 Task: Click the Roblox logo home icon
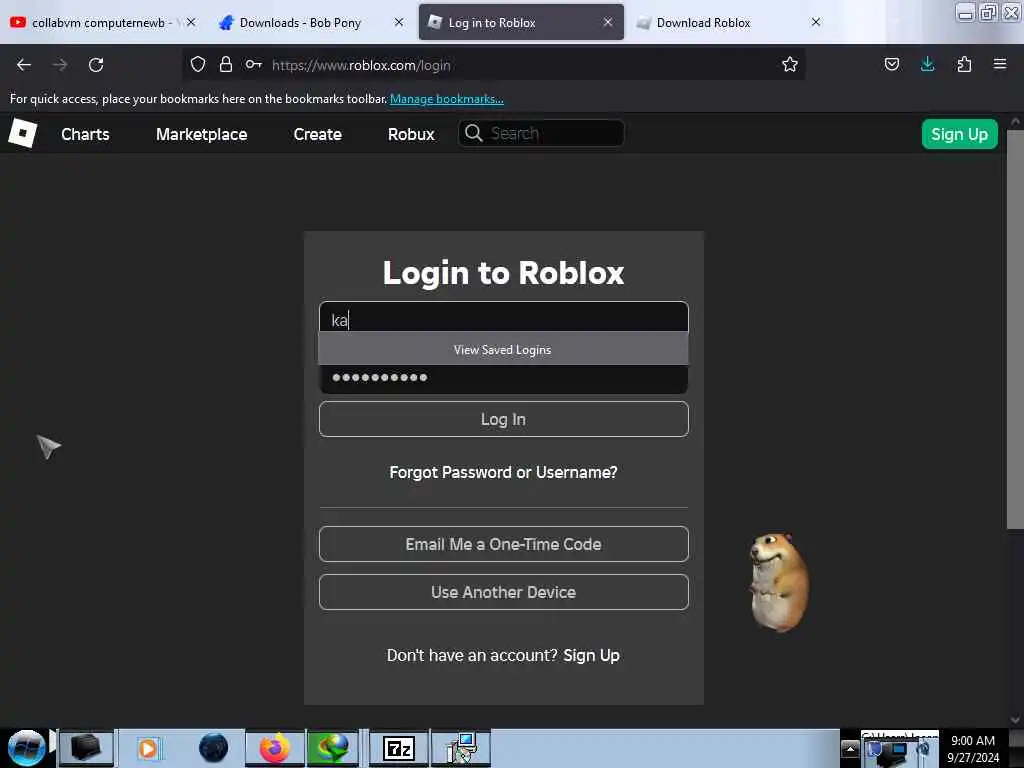(23, 134)
